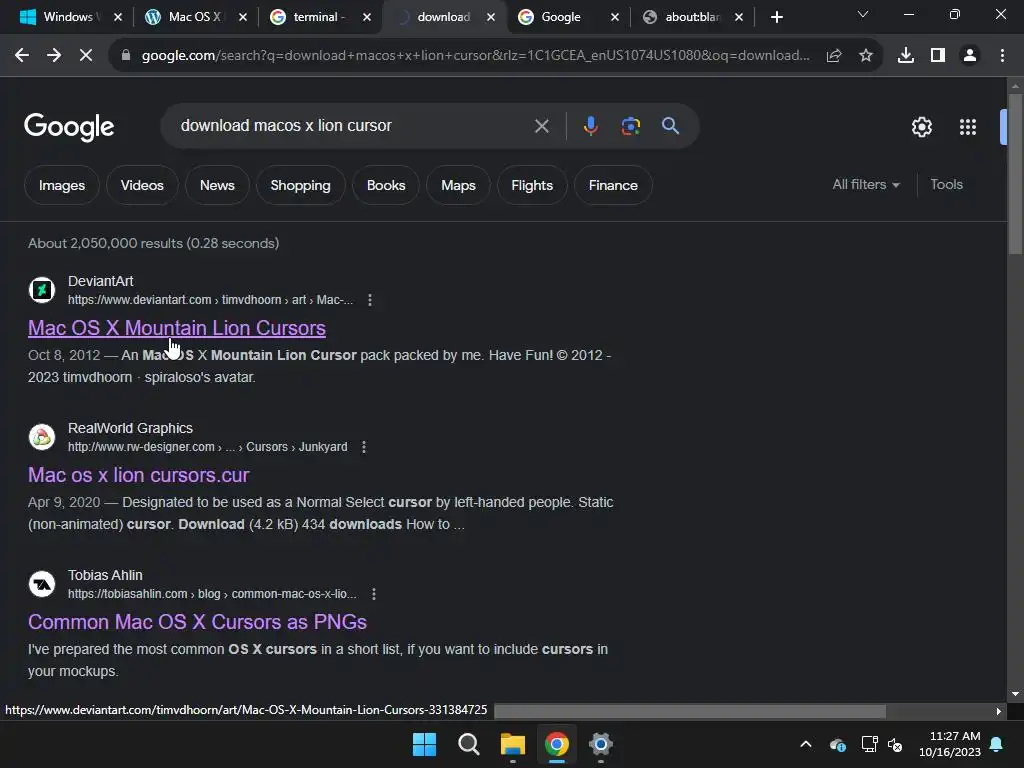This screenshot has width=1024, height=768.
Task: Open the cloud sync tray icon
Action: (838, 744)
